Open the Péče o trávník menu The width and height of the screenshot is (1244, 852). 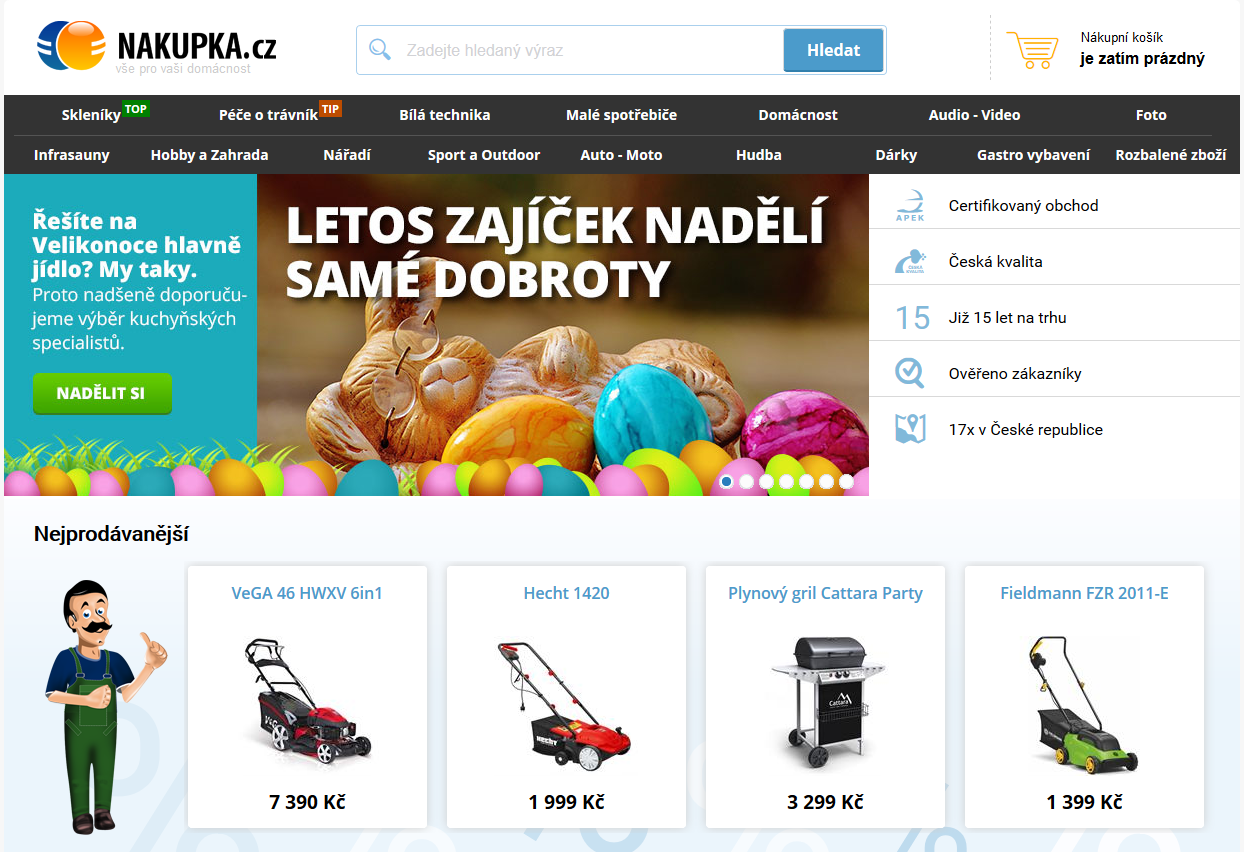268,115
